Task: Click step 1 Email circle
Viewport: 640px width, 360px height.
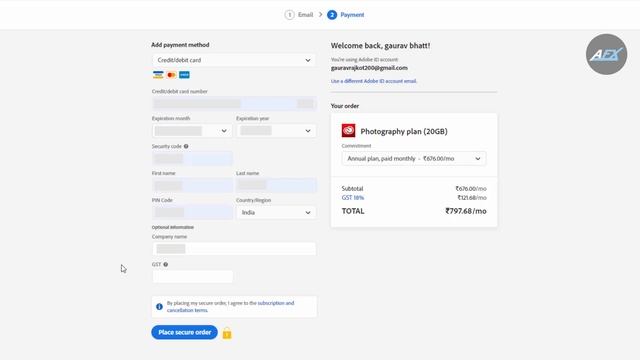Action: [x=289, y=15]
